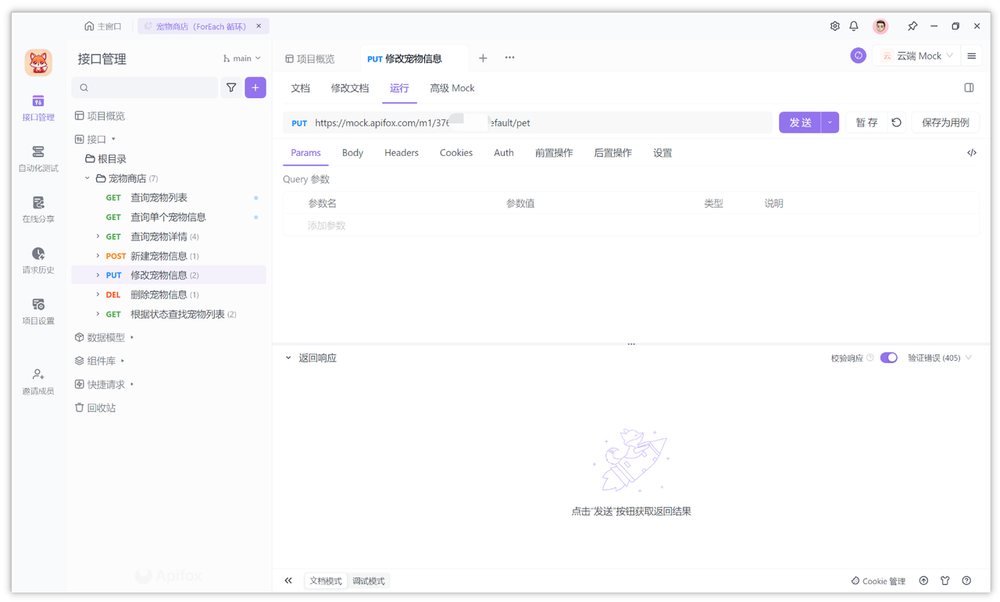The width and height of the screenshot is (1000, 602).
Task: Open 请求历史 sidebar icon
Action: [x=38, y=260]
